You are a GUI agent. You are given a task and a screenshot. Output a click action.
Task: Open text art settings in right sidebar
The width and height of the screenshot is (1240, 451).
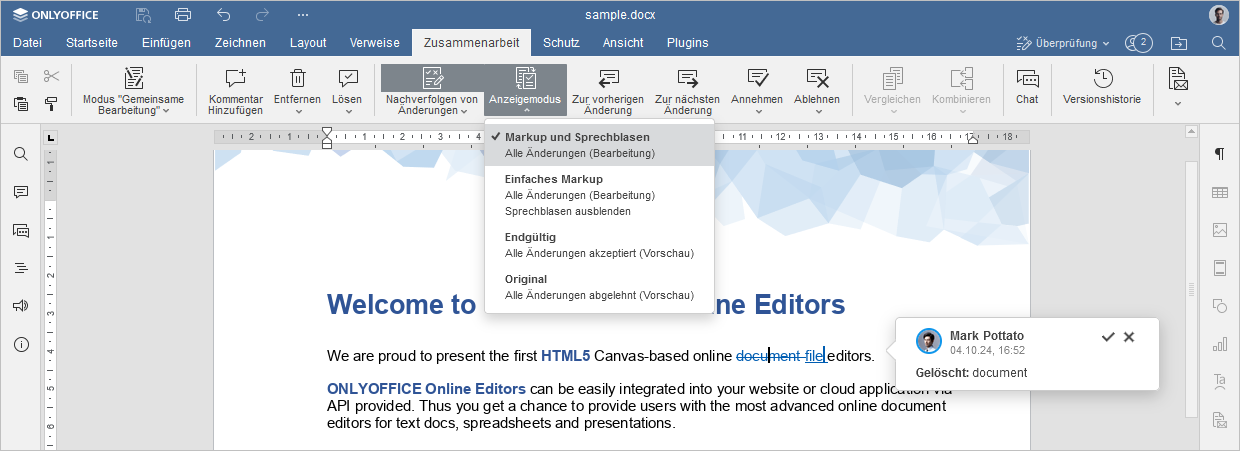(x=1219, y=381)
